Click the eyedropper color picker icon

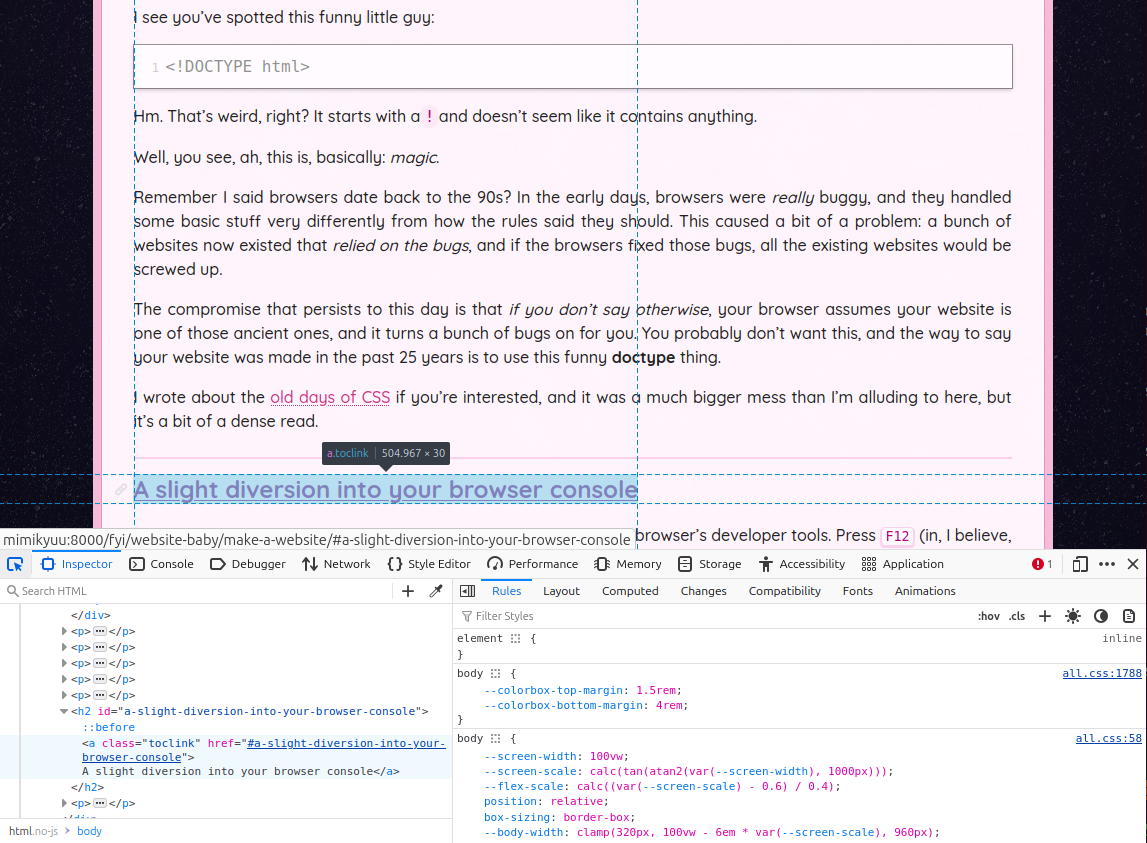point(436,591)
